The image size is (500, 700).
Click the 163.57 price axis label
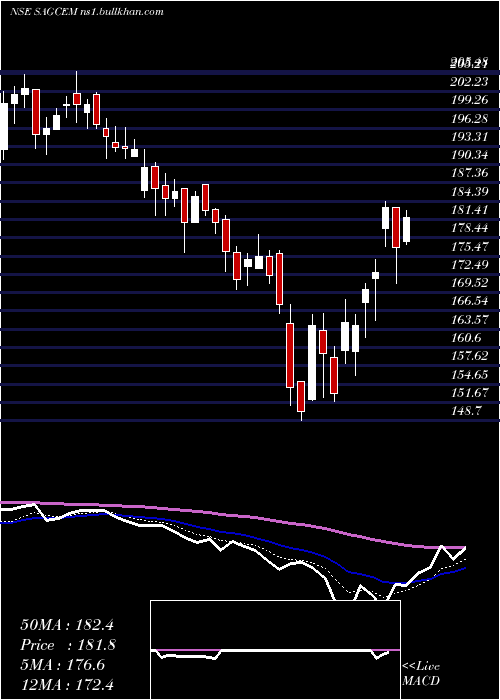[x=469, y=320]
